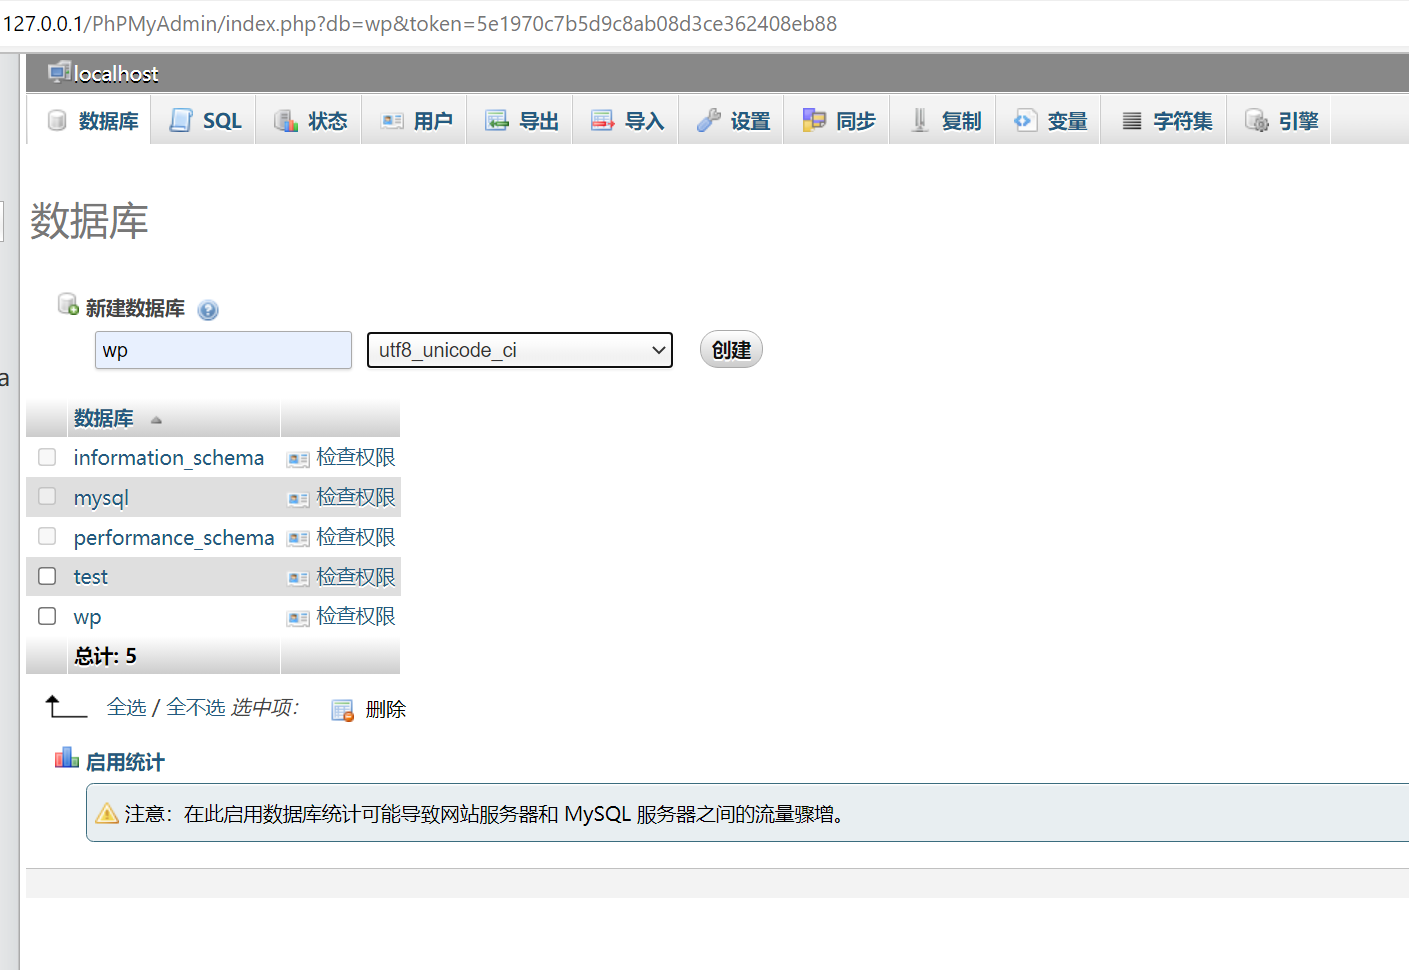Click the 总计: 5 footer text
1409x970 pixels.
[106, 656]
